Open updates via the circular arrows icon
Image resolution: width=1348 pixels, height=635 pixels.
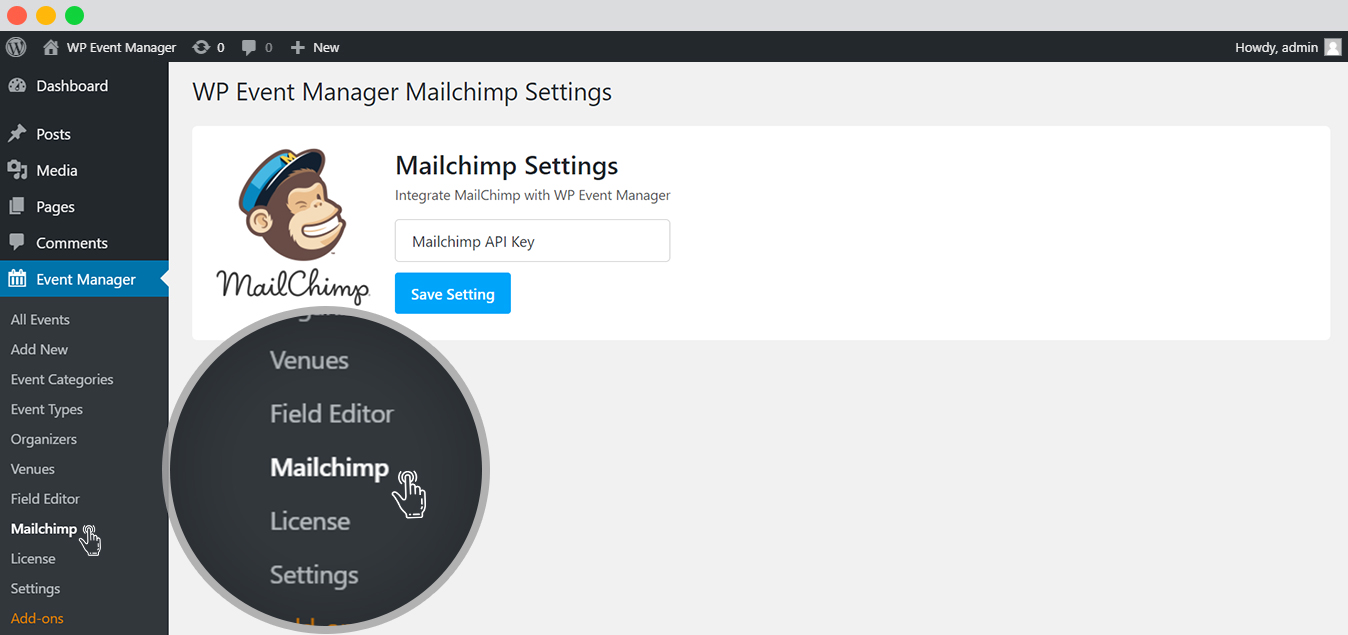click(x=201, y=47)
